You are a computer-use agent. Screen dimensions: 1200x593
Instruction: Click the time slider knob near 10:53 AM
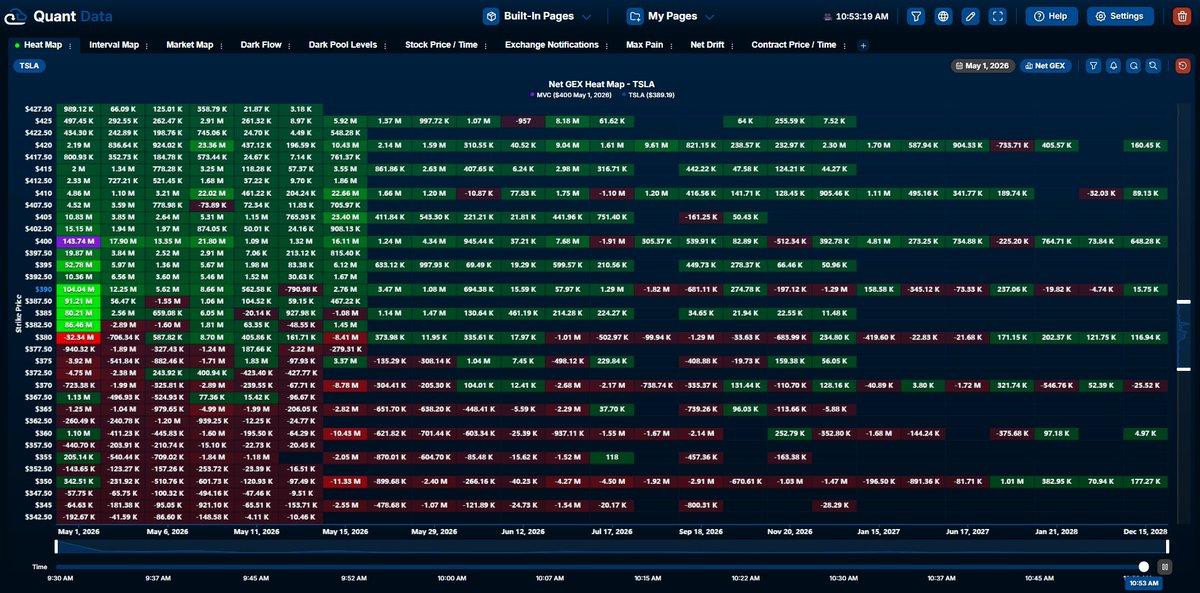(1144, 566)
